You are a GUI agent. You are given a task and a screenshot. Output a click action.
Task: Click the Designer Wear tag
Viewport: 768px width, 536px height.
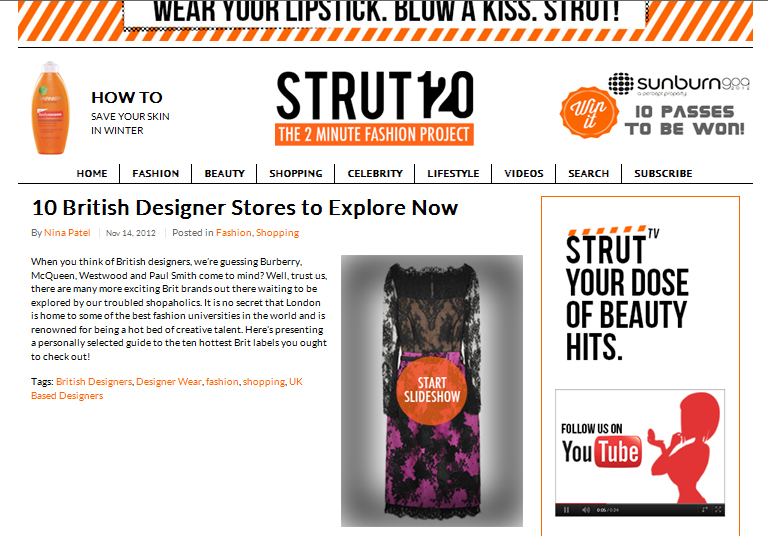tap(169, 381)
